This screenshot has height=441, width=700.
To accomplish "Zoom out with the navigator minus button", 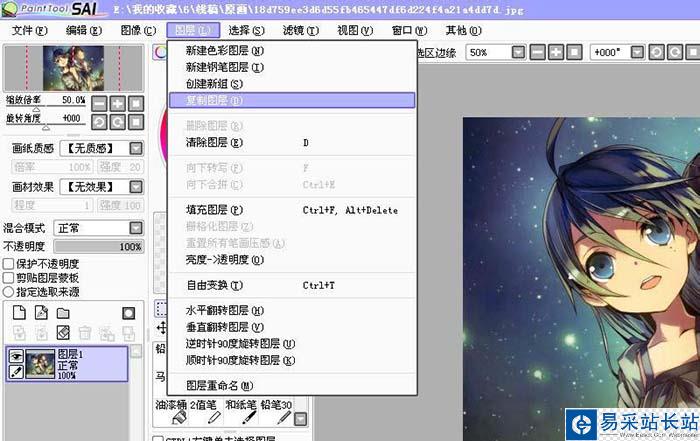I will (x=99, y=104).
